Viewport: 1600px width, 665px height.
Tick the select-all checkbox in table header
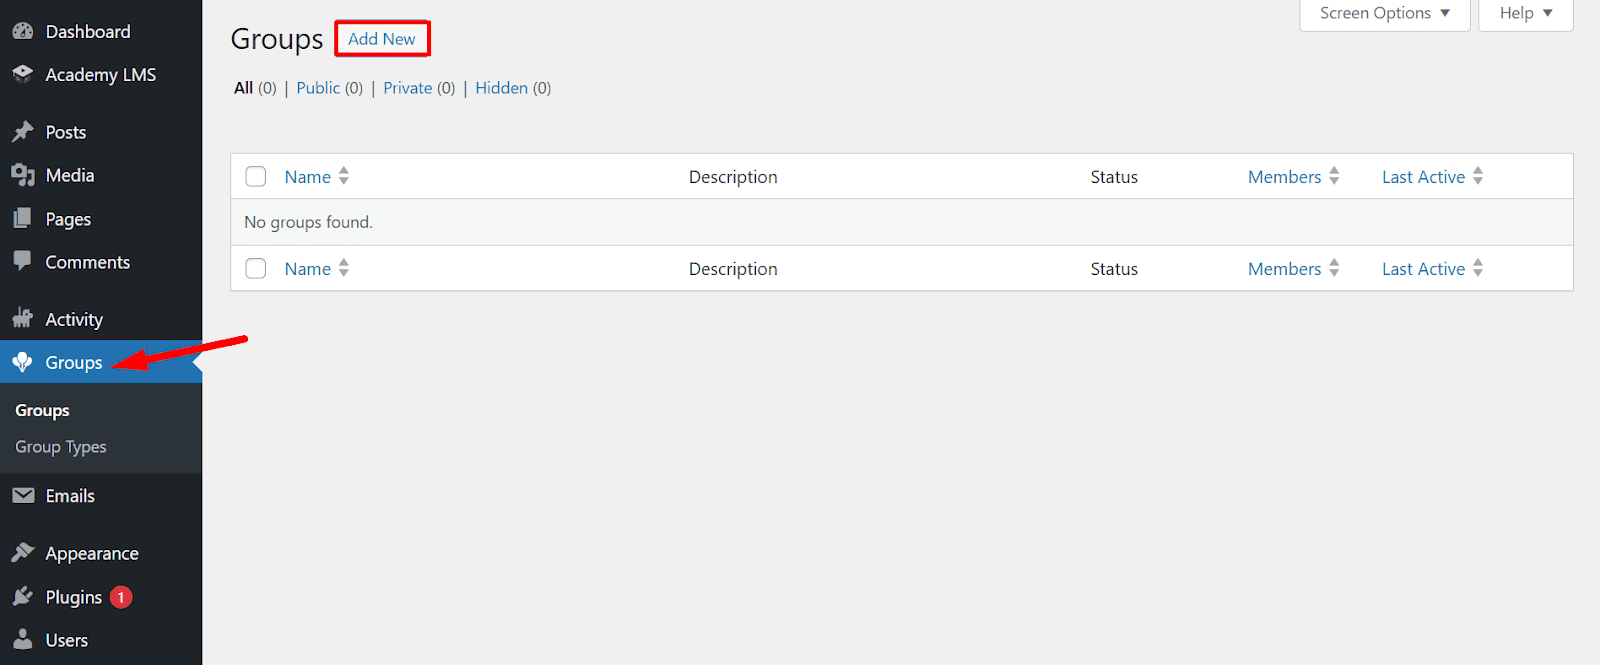256,177
